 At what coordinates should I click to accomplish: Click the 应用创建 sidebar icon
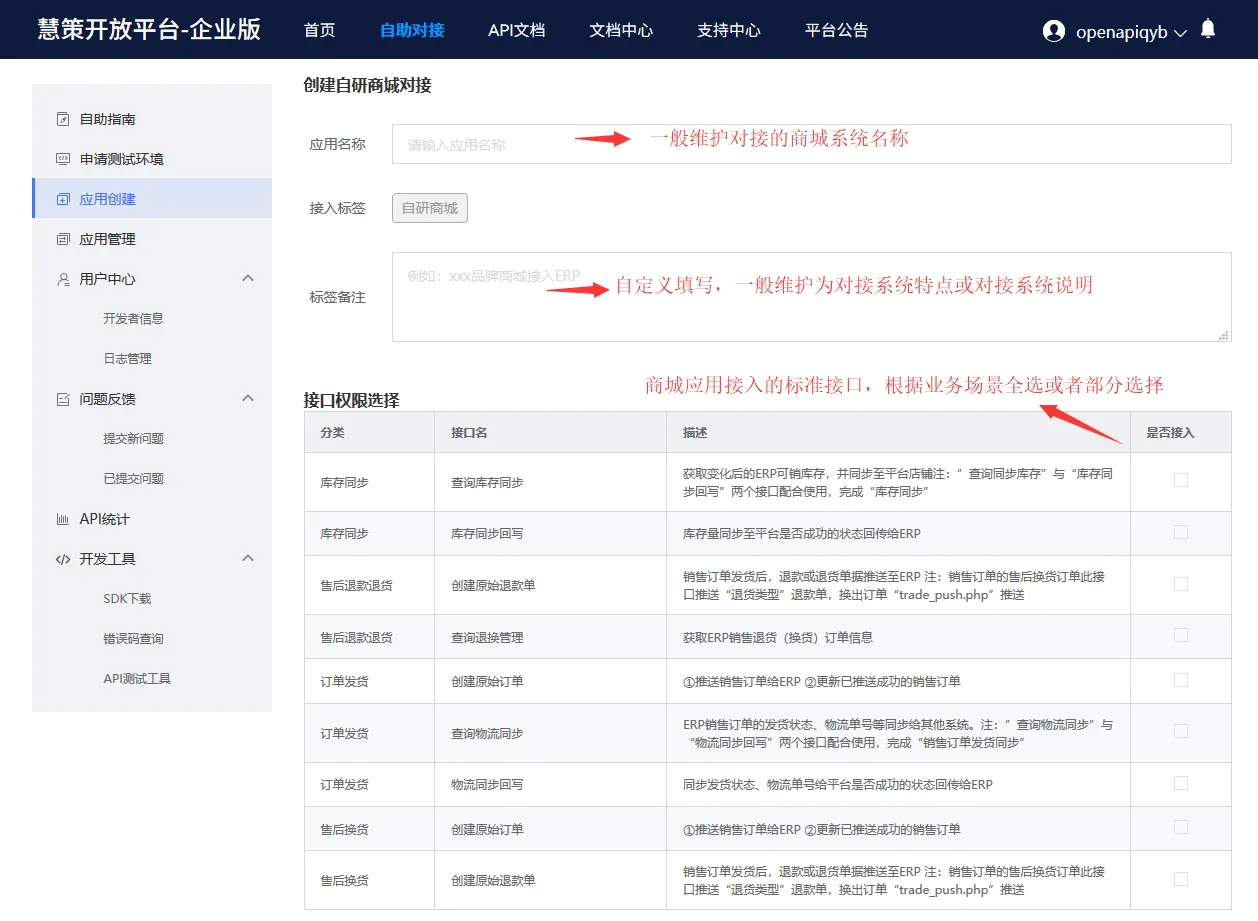click(x=63, y=199)
